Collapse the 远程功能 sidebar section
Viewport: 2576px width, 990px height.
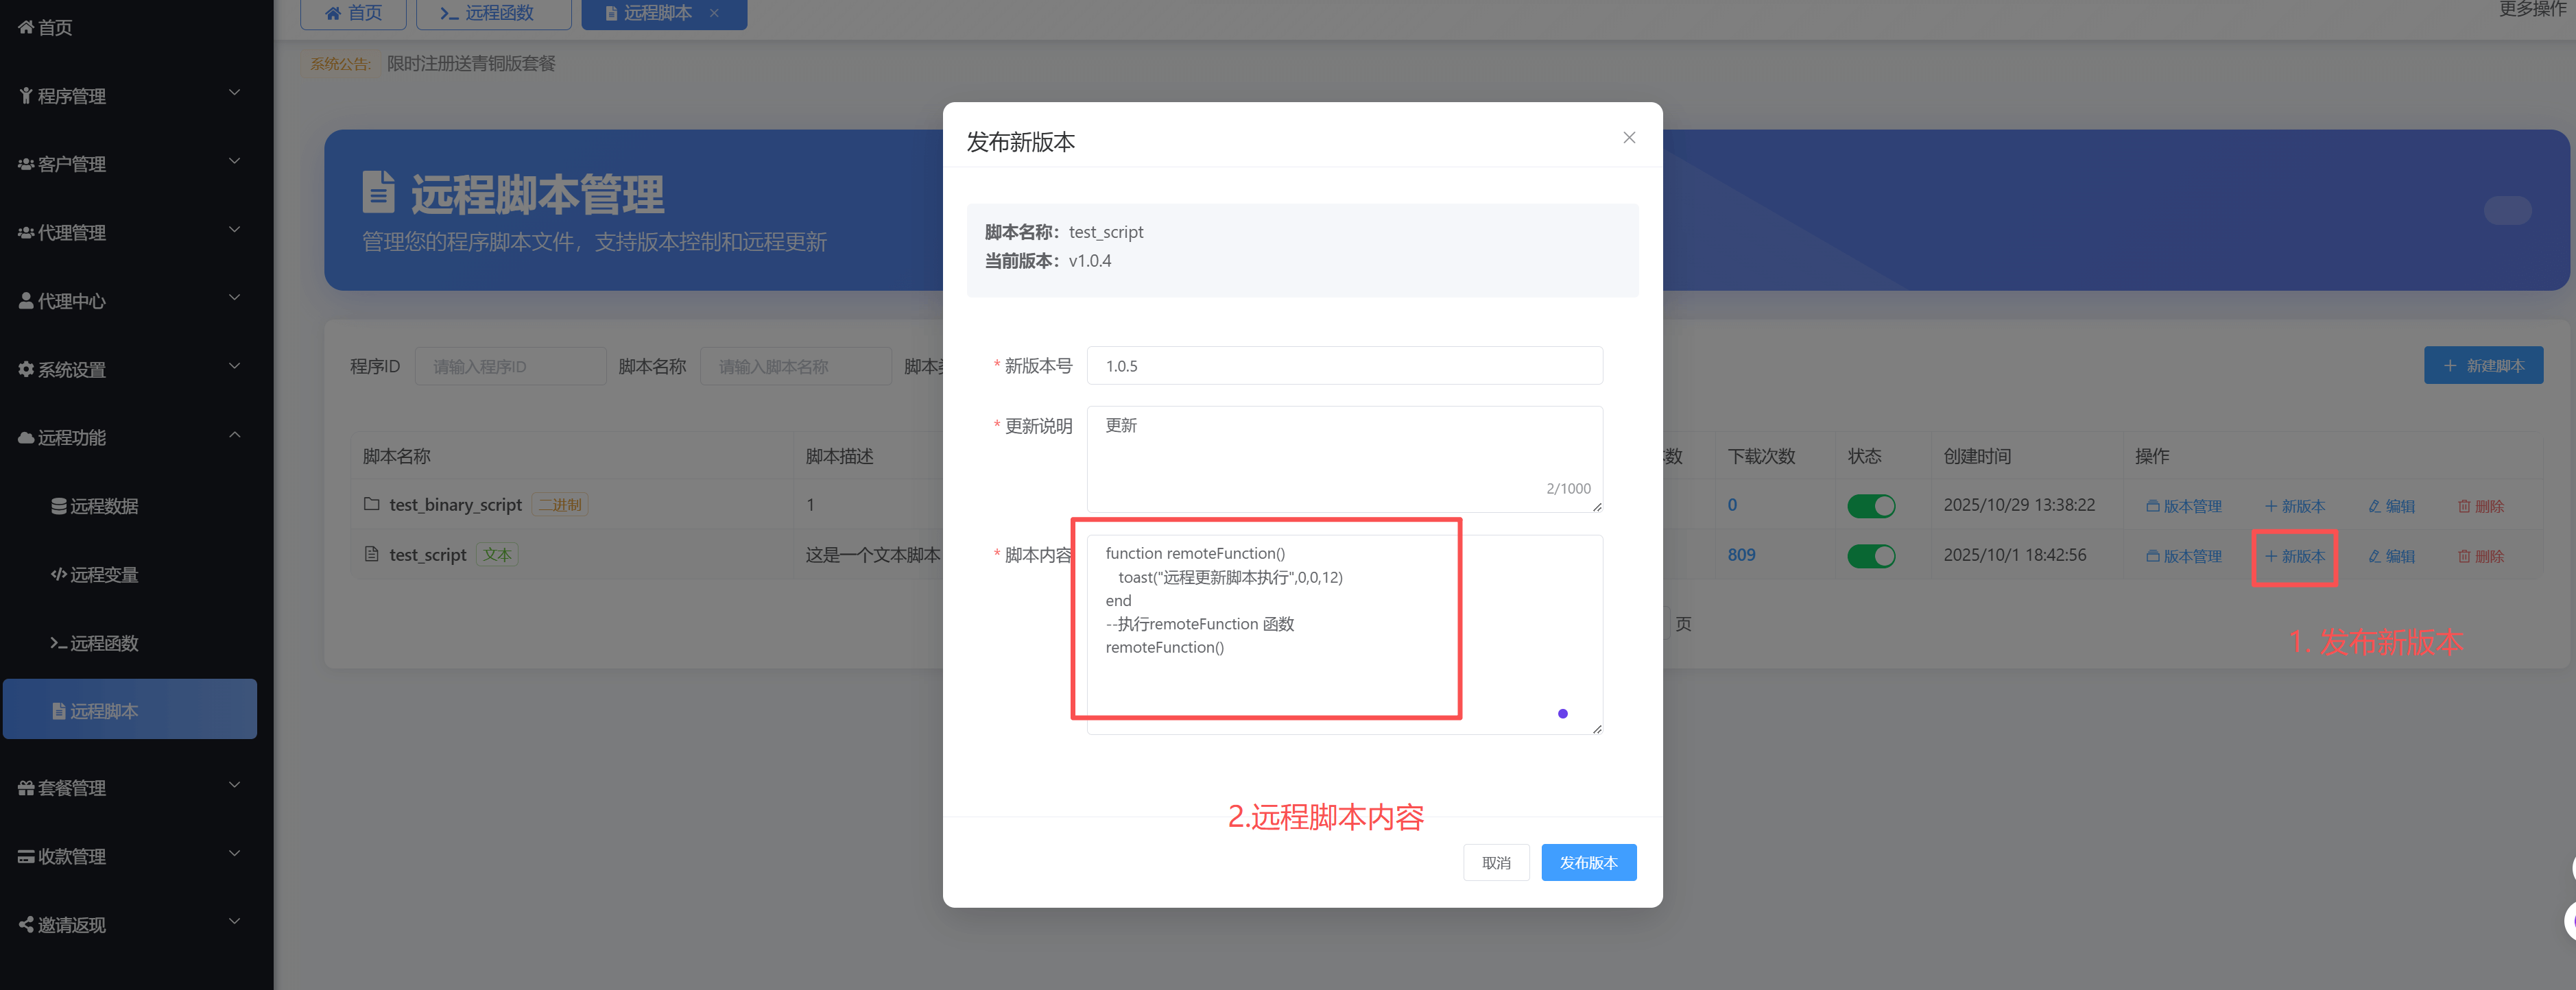click(234, 436)
